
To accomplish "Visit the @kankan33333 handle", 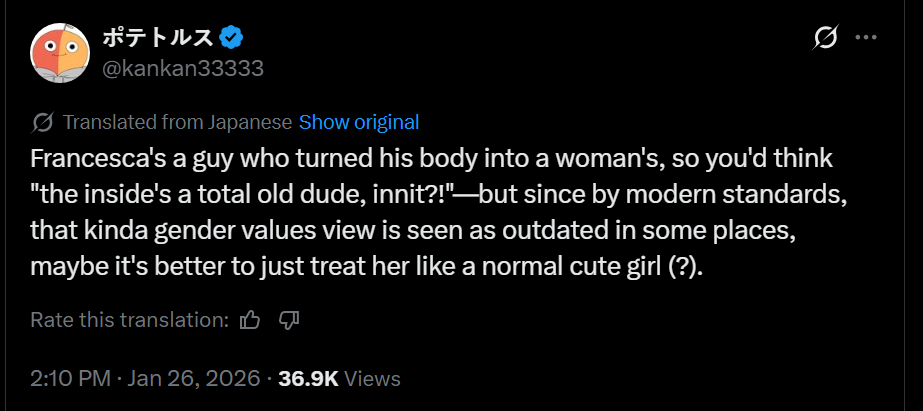I will pos(182,69).
